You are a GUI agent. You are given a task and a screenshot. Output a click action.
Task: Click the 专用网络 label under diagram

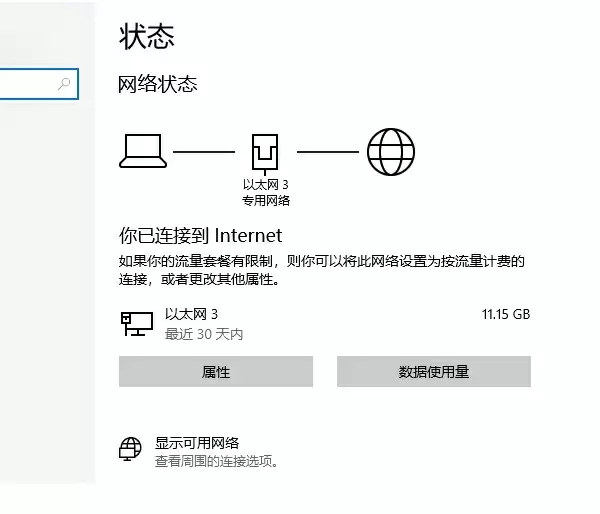(x=266, y=200)
